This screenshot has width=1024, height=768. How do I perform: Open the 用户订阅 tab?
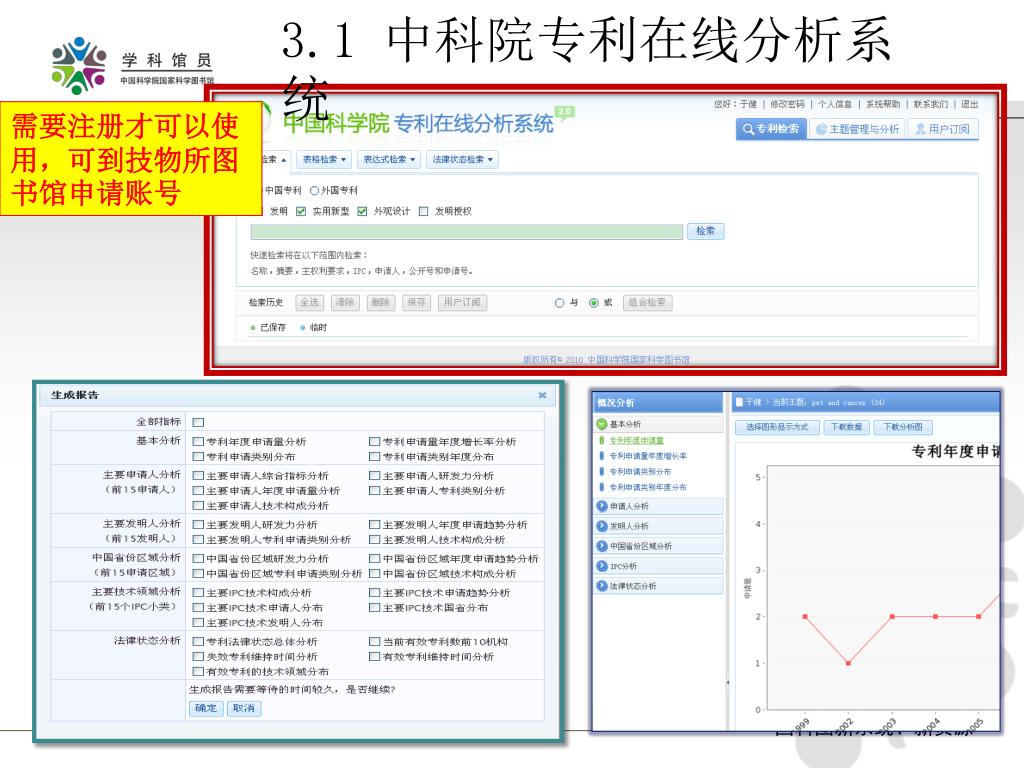click(942, 129)
